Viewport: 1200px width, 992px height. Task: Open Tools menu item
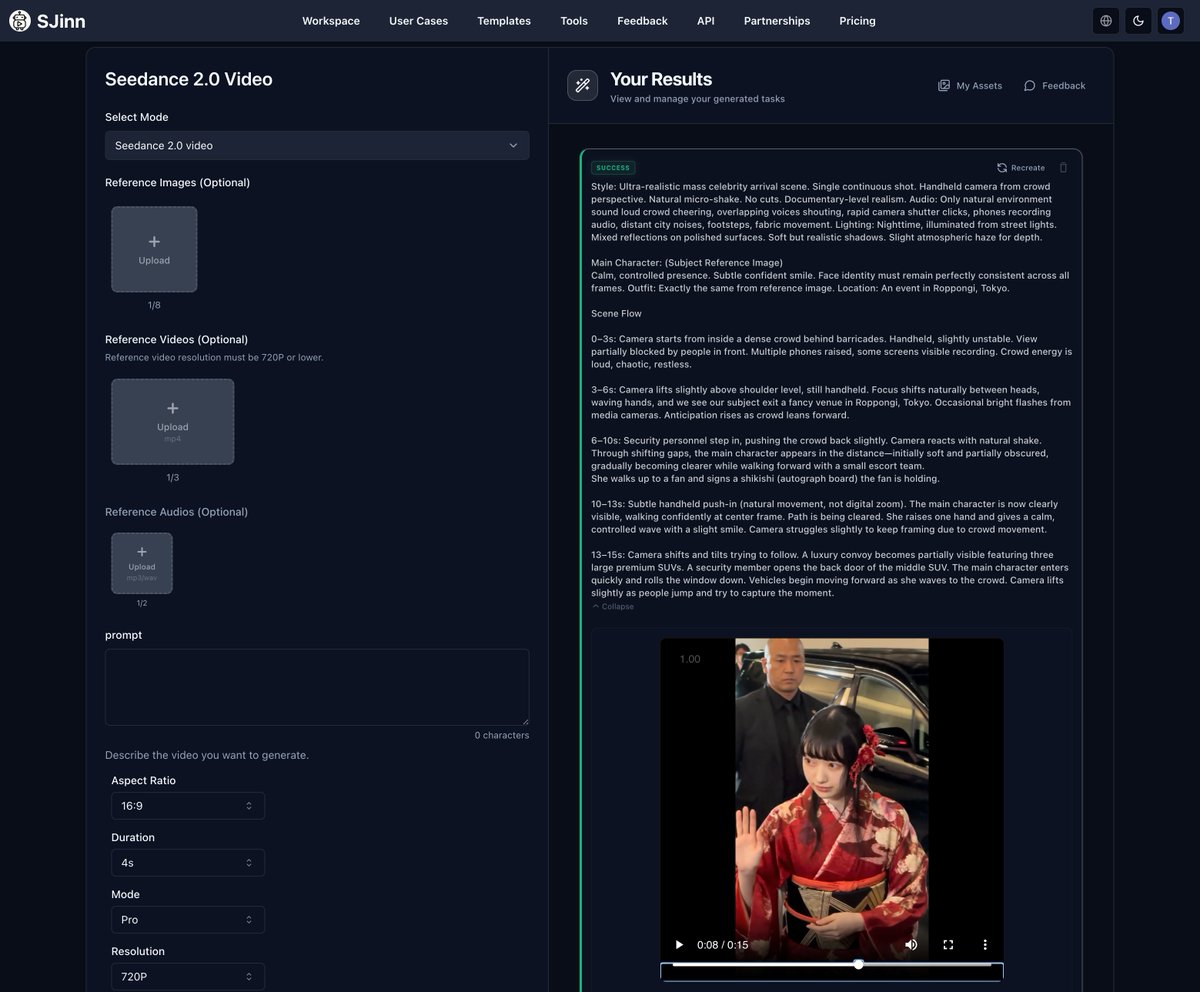tap(574, 21)
